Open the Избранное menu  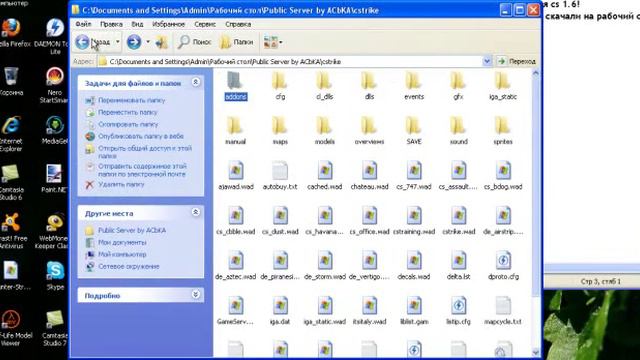(168, 24)
